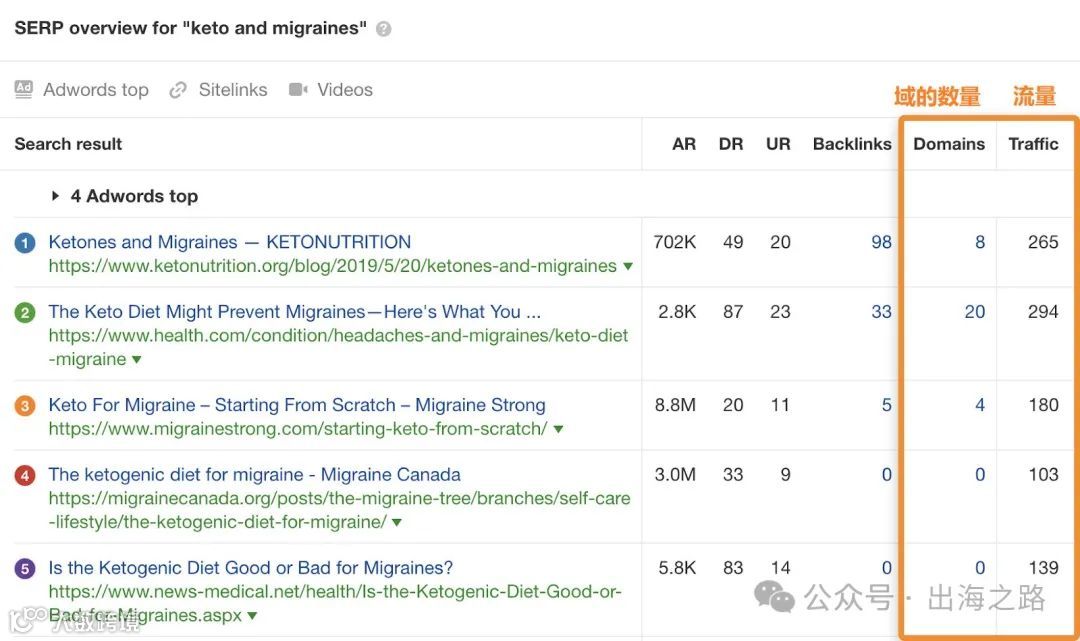Click the red rank 4 badge
This screenshot has height=641, width=1080.
(26, 476)
